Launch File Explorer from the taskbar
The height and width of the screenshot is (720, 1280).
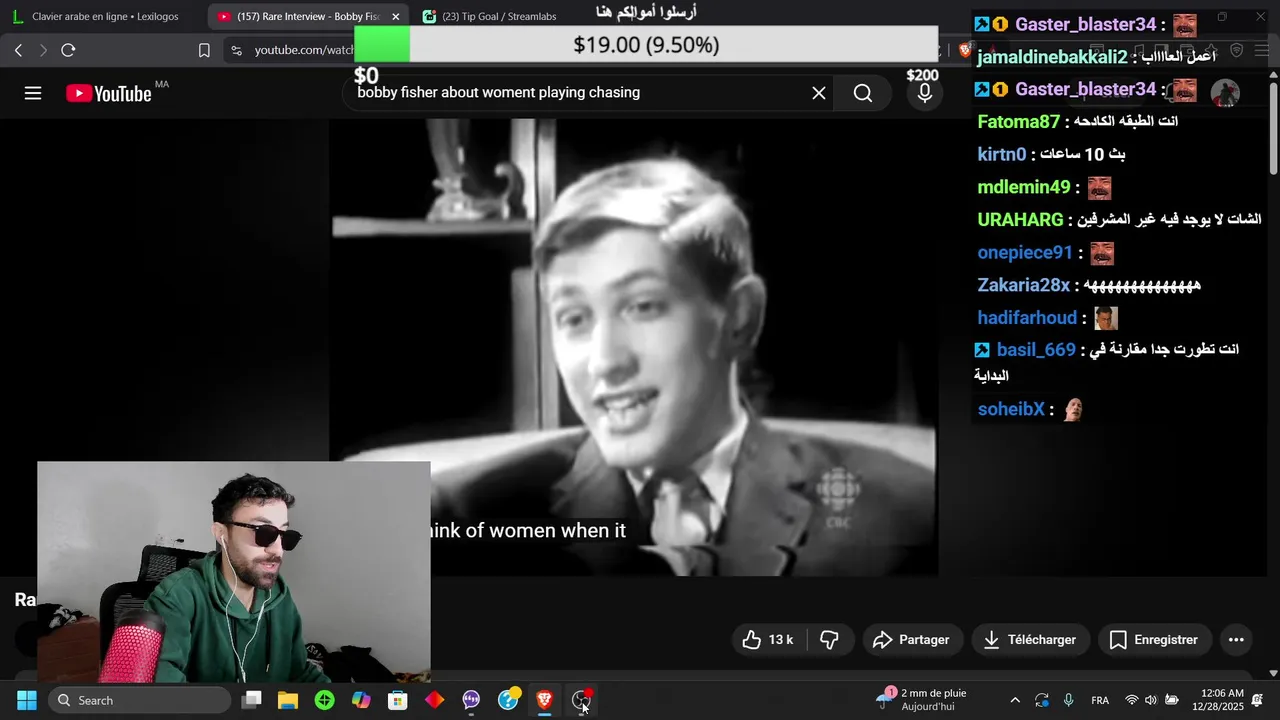[x=288, y=700]
